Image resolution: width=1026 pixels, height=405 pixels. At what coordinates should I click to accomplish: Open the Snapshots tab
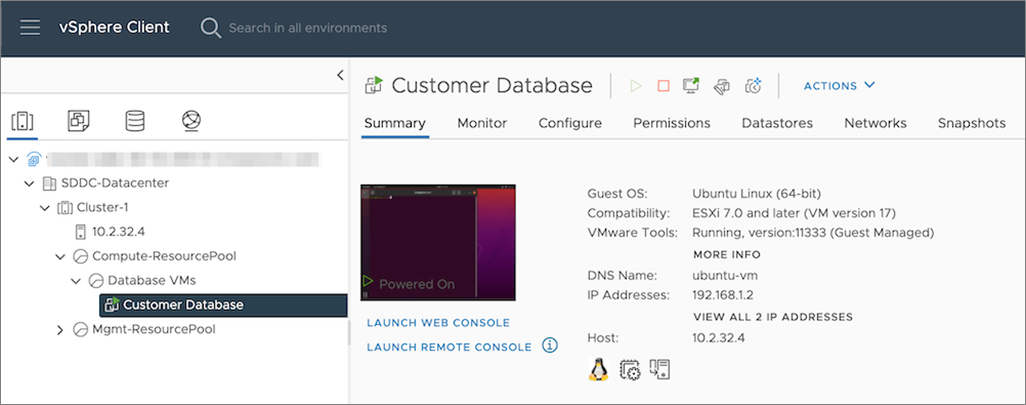(x=972, y=123)
